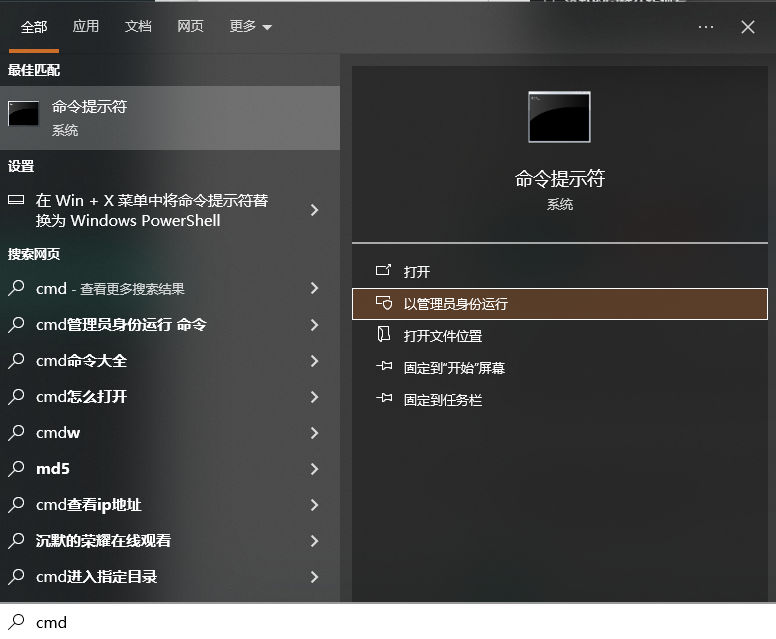Open the three-dots options menu

(x=706, y=27)
